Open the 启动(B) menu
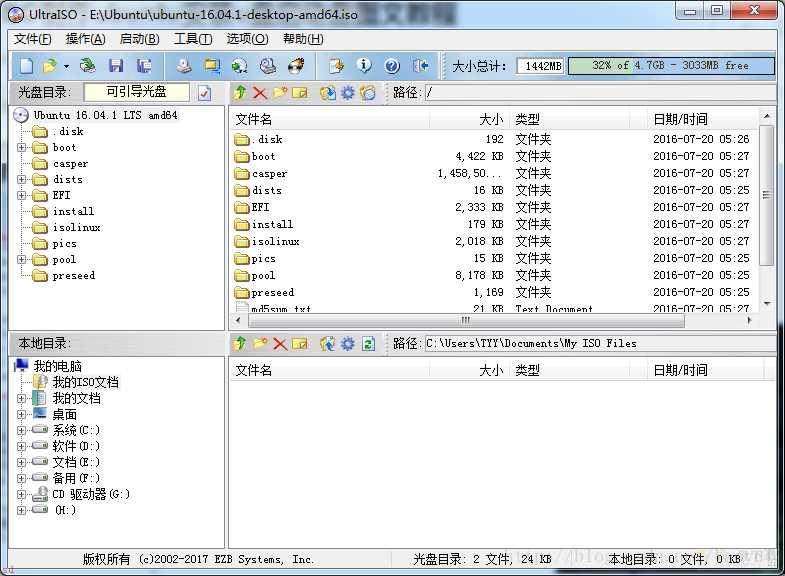Viewport: 785px width, 576px height. pos(140,39)
